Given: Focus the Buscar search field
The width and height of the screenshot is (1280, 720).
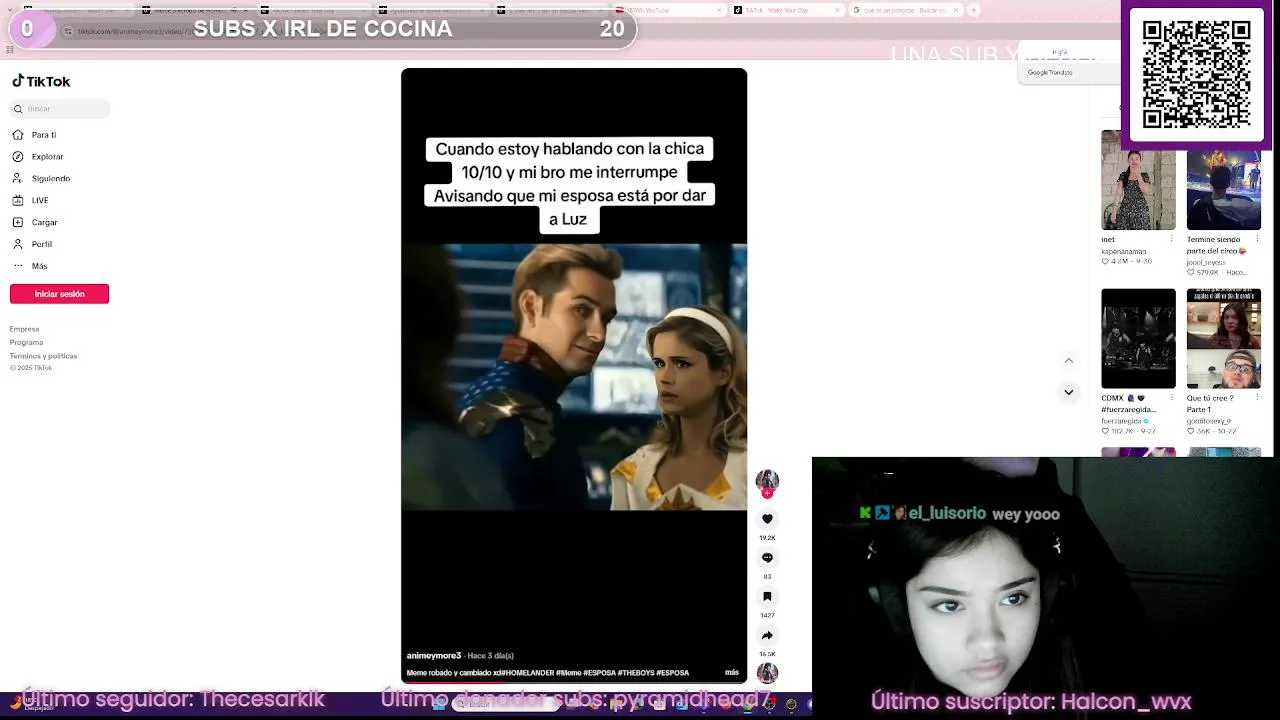Looking at the screenshot, I should (60, 108).
